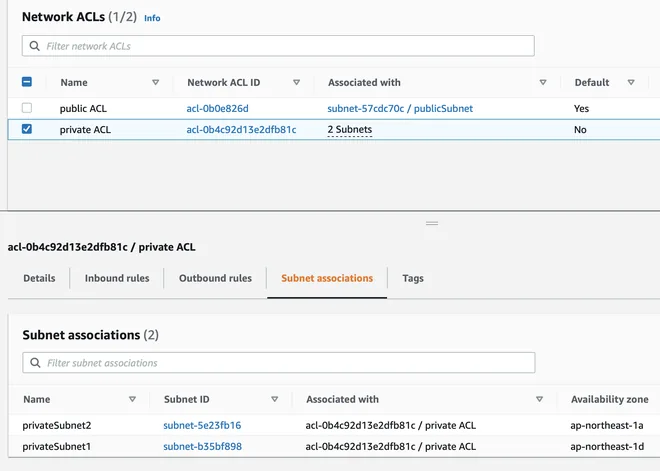Sort subnet associations by Associated with arrow
The image size is (660, 471).
click(539, 399)
